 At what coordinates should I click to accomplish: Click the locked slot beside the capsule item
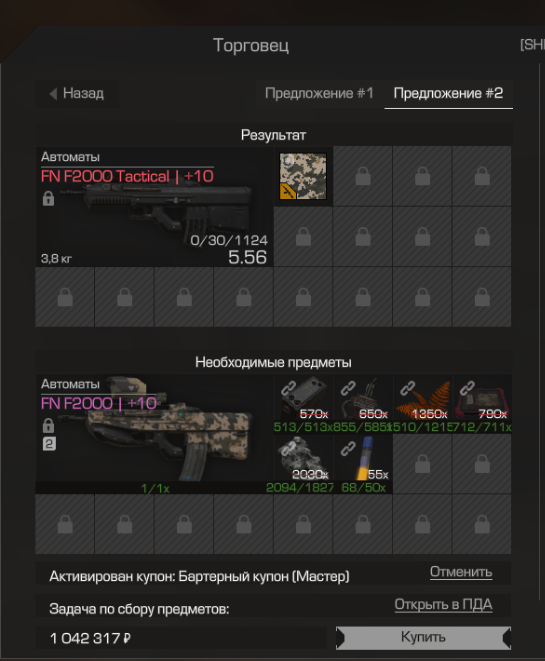click(422, 464)
